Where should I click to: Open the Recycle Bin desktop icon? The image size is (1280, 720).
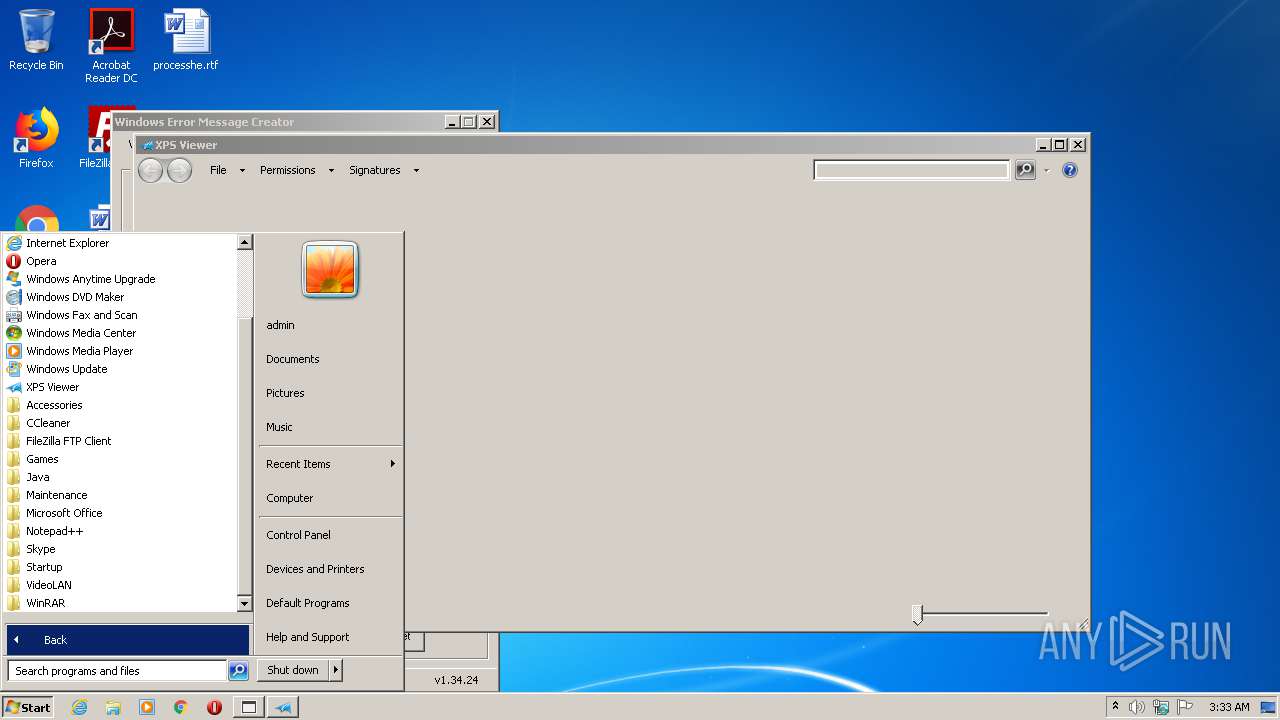click(36, 40)
